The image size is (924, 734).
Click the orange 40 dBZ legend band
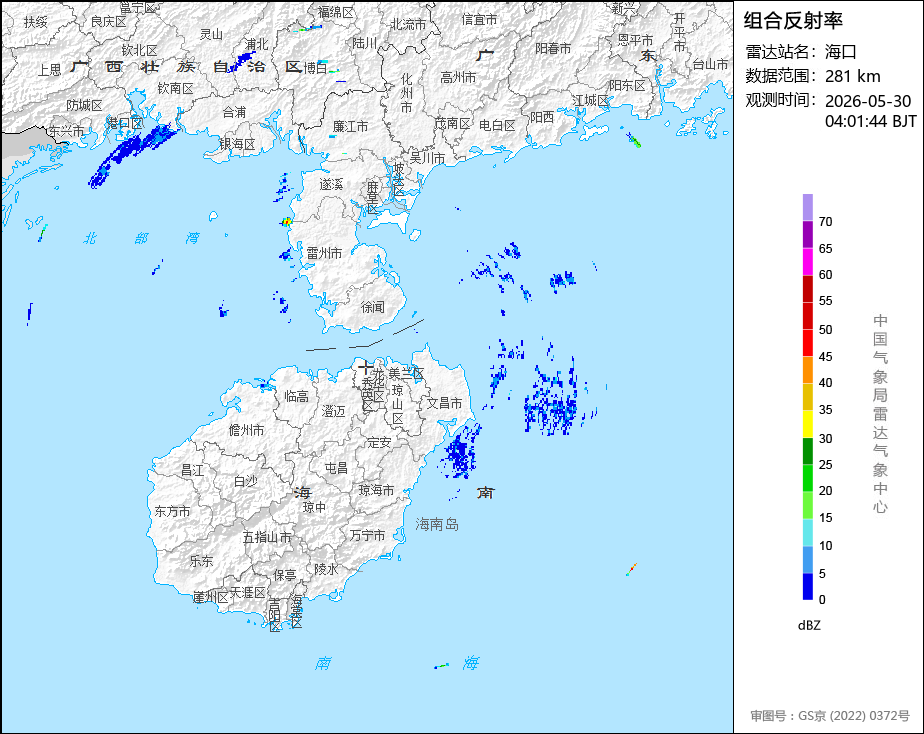pos(807,370)
